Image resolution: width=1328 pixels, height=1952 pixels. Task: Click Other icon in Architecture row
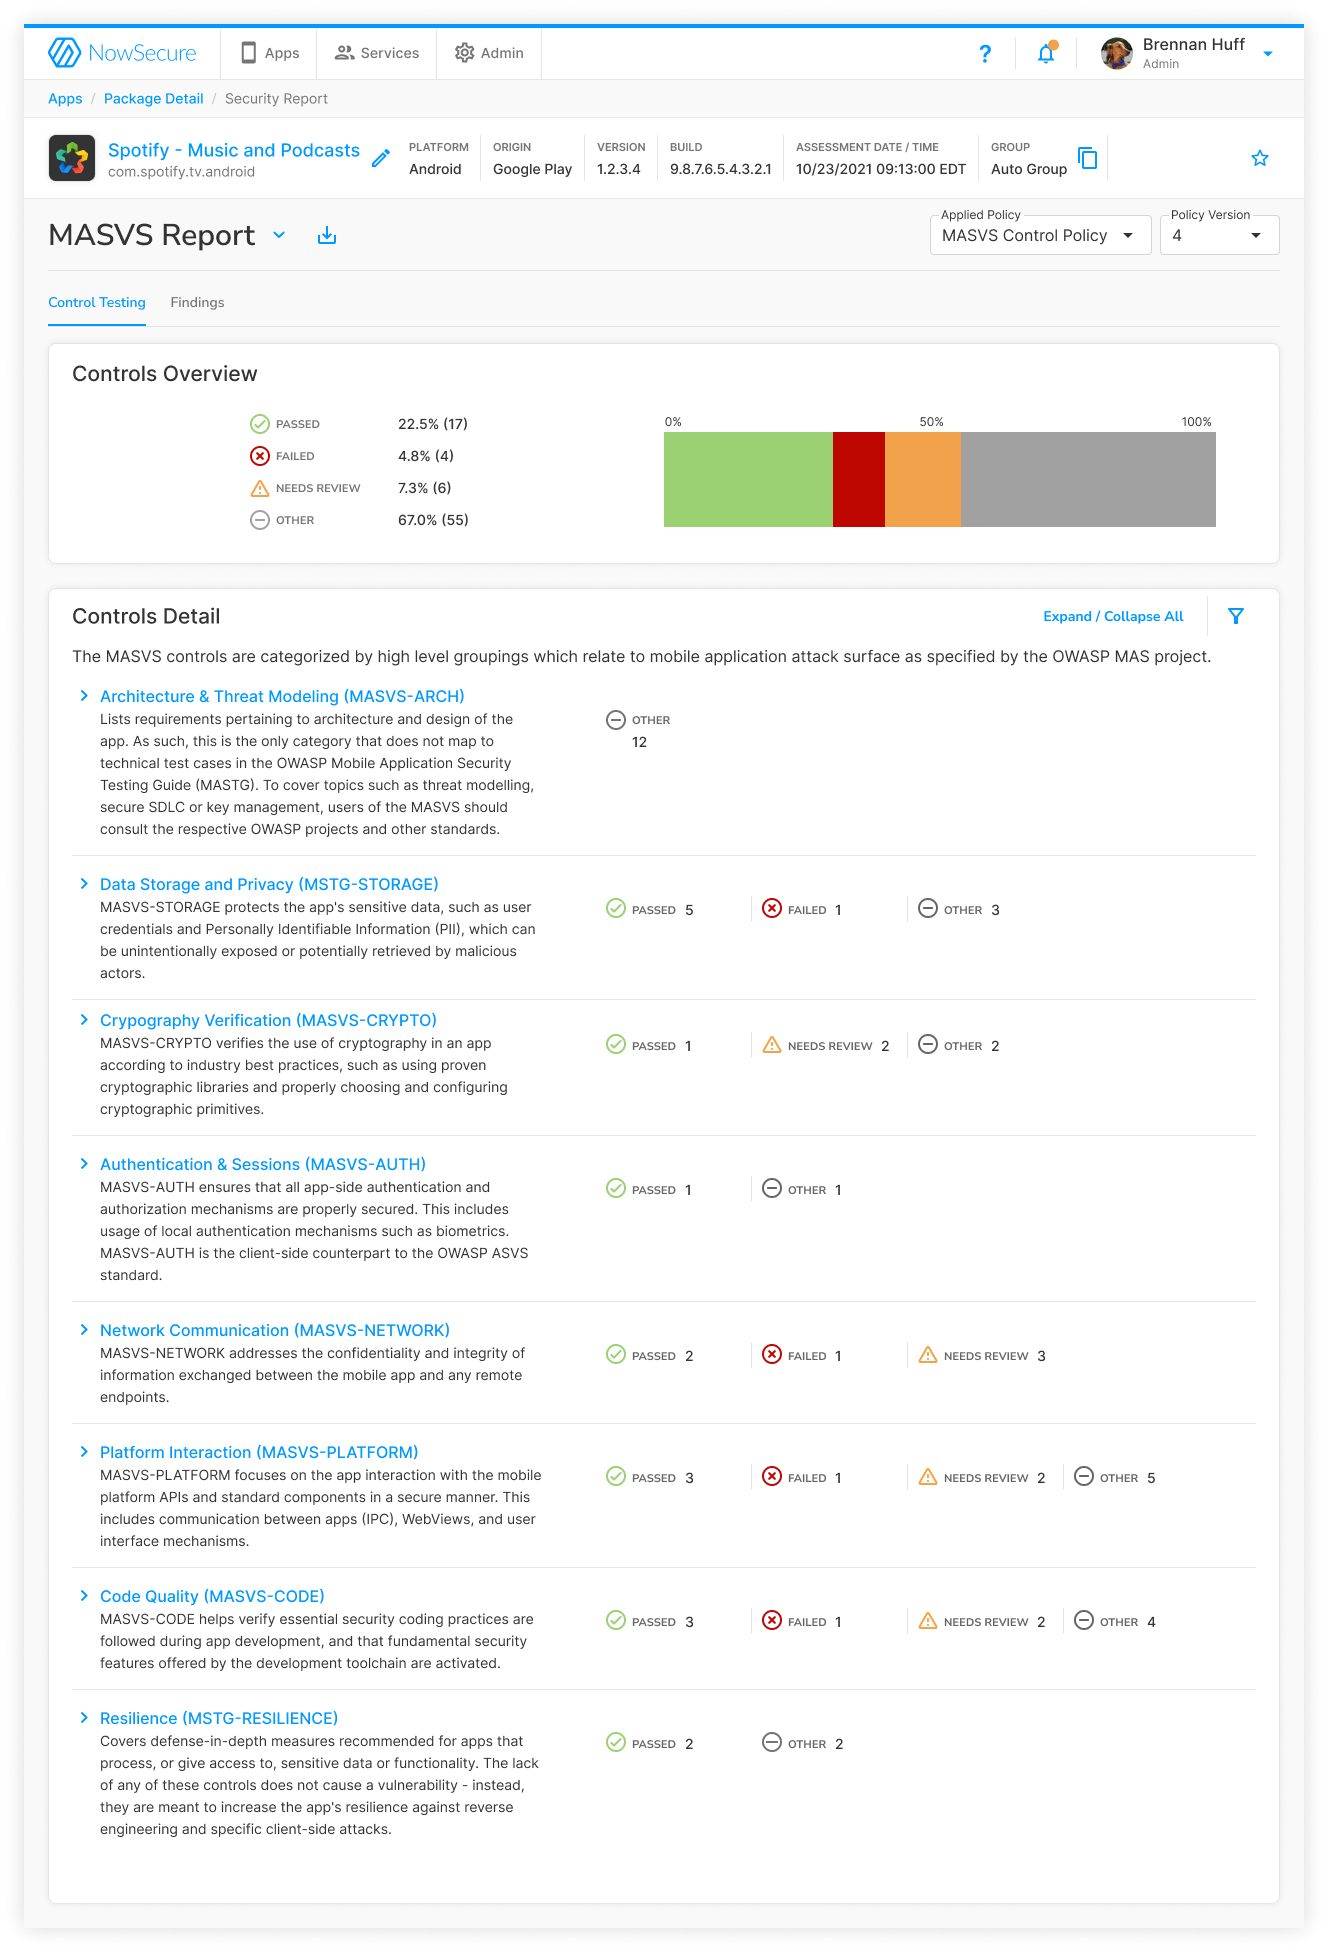pyautogui.click(x=616, y=720)
